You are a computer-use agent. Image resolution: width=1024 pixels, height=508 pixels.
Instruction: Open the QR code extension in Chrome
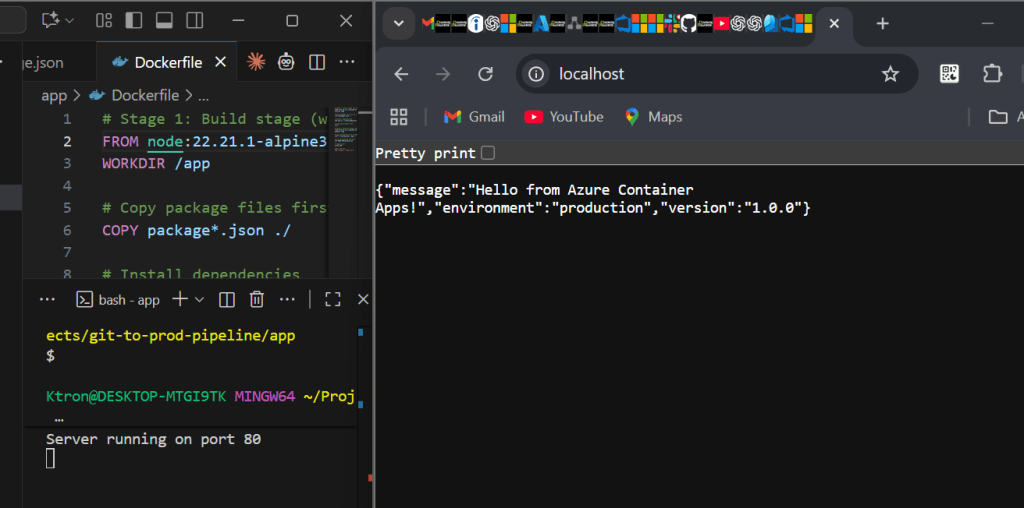(x=949, y=74)
